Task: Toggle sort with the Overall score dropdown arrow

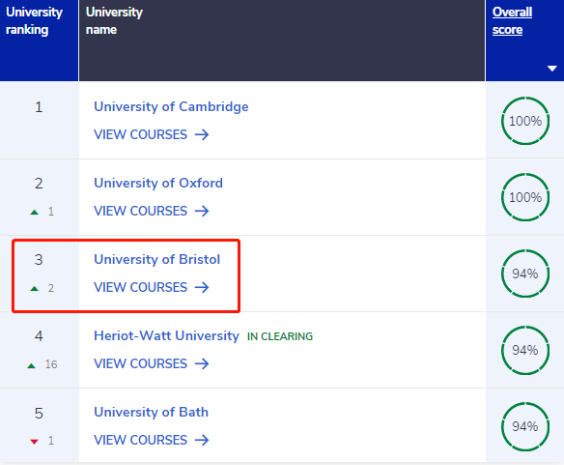Action: coord(552,68)
